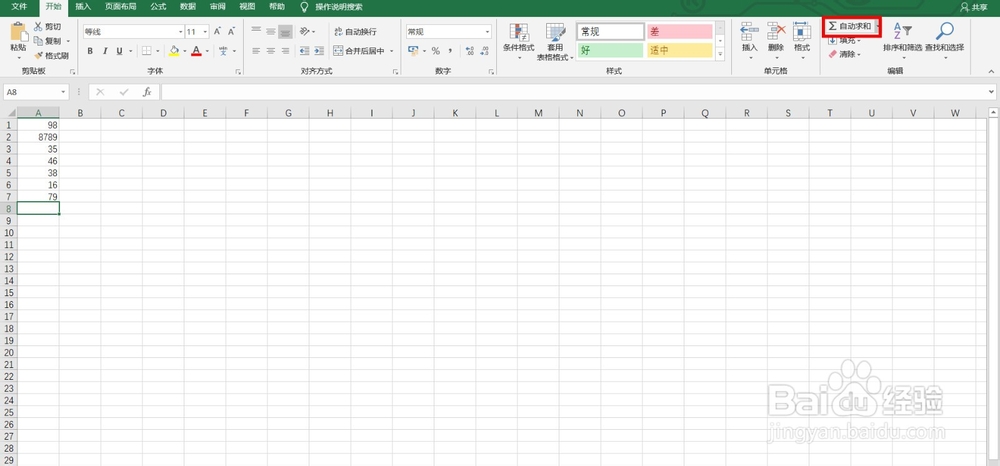Switch to the Data (数据) tab

tap(188, 6)
